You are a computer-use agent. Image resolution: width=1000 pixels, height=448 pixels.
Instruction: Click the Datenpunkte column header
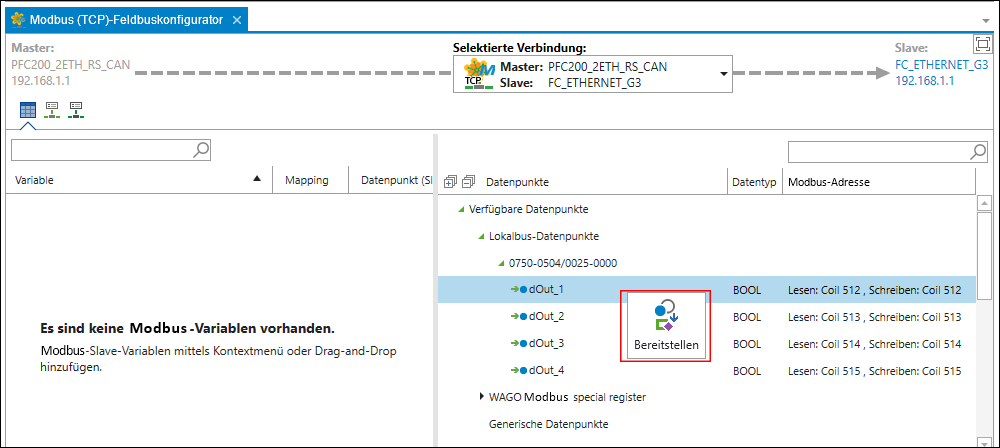pos(517,182)
